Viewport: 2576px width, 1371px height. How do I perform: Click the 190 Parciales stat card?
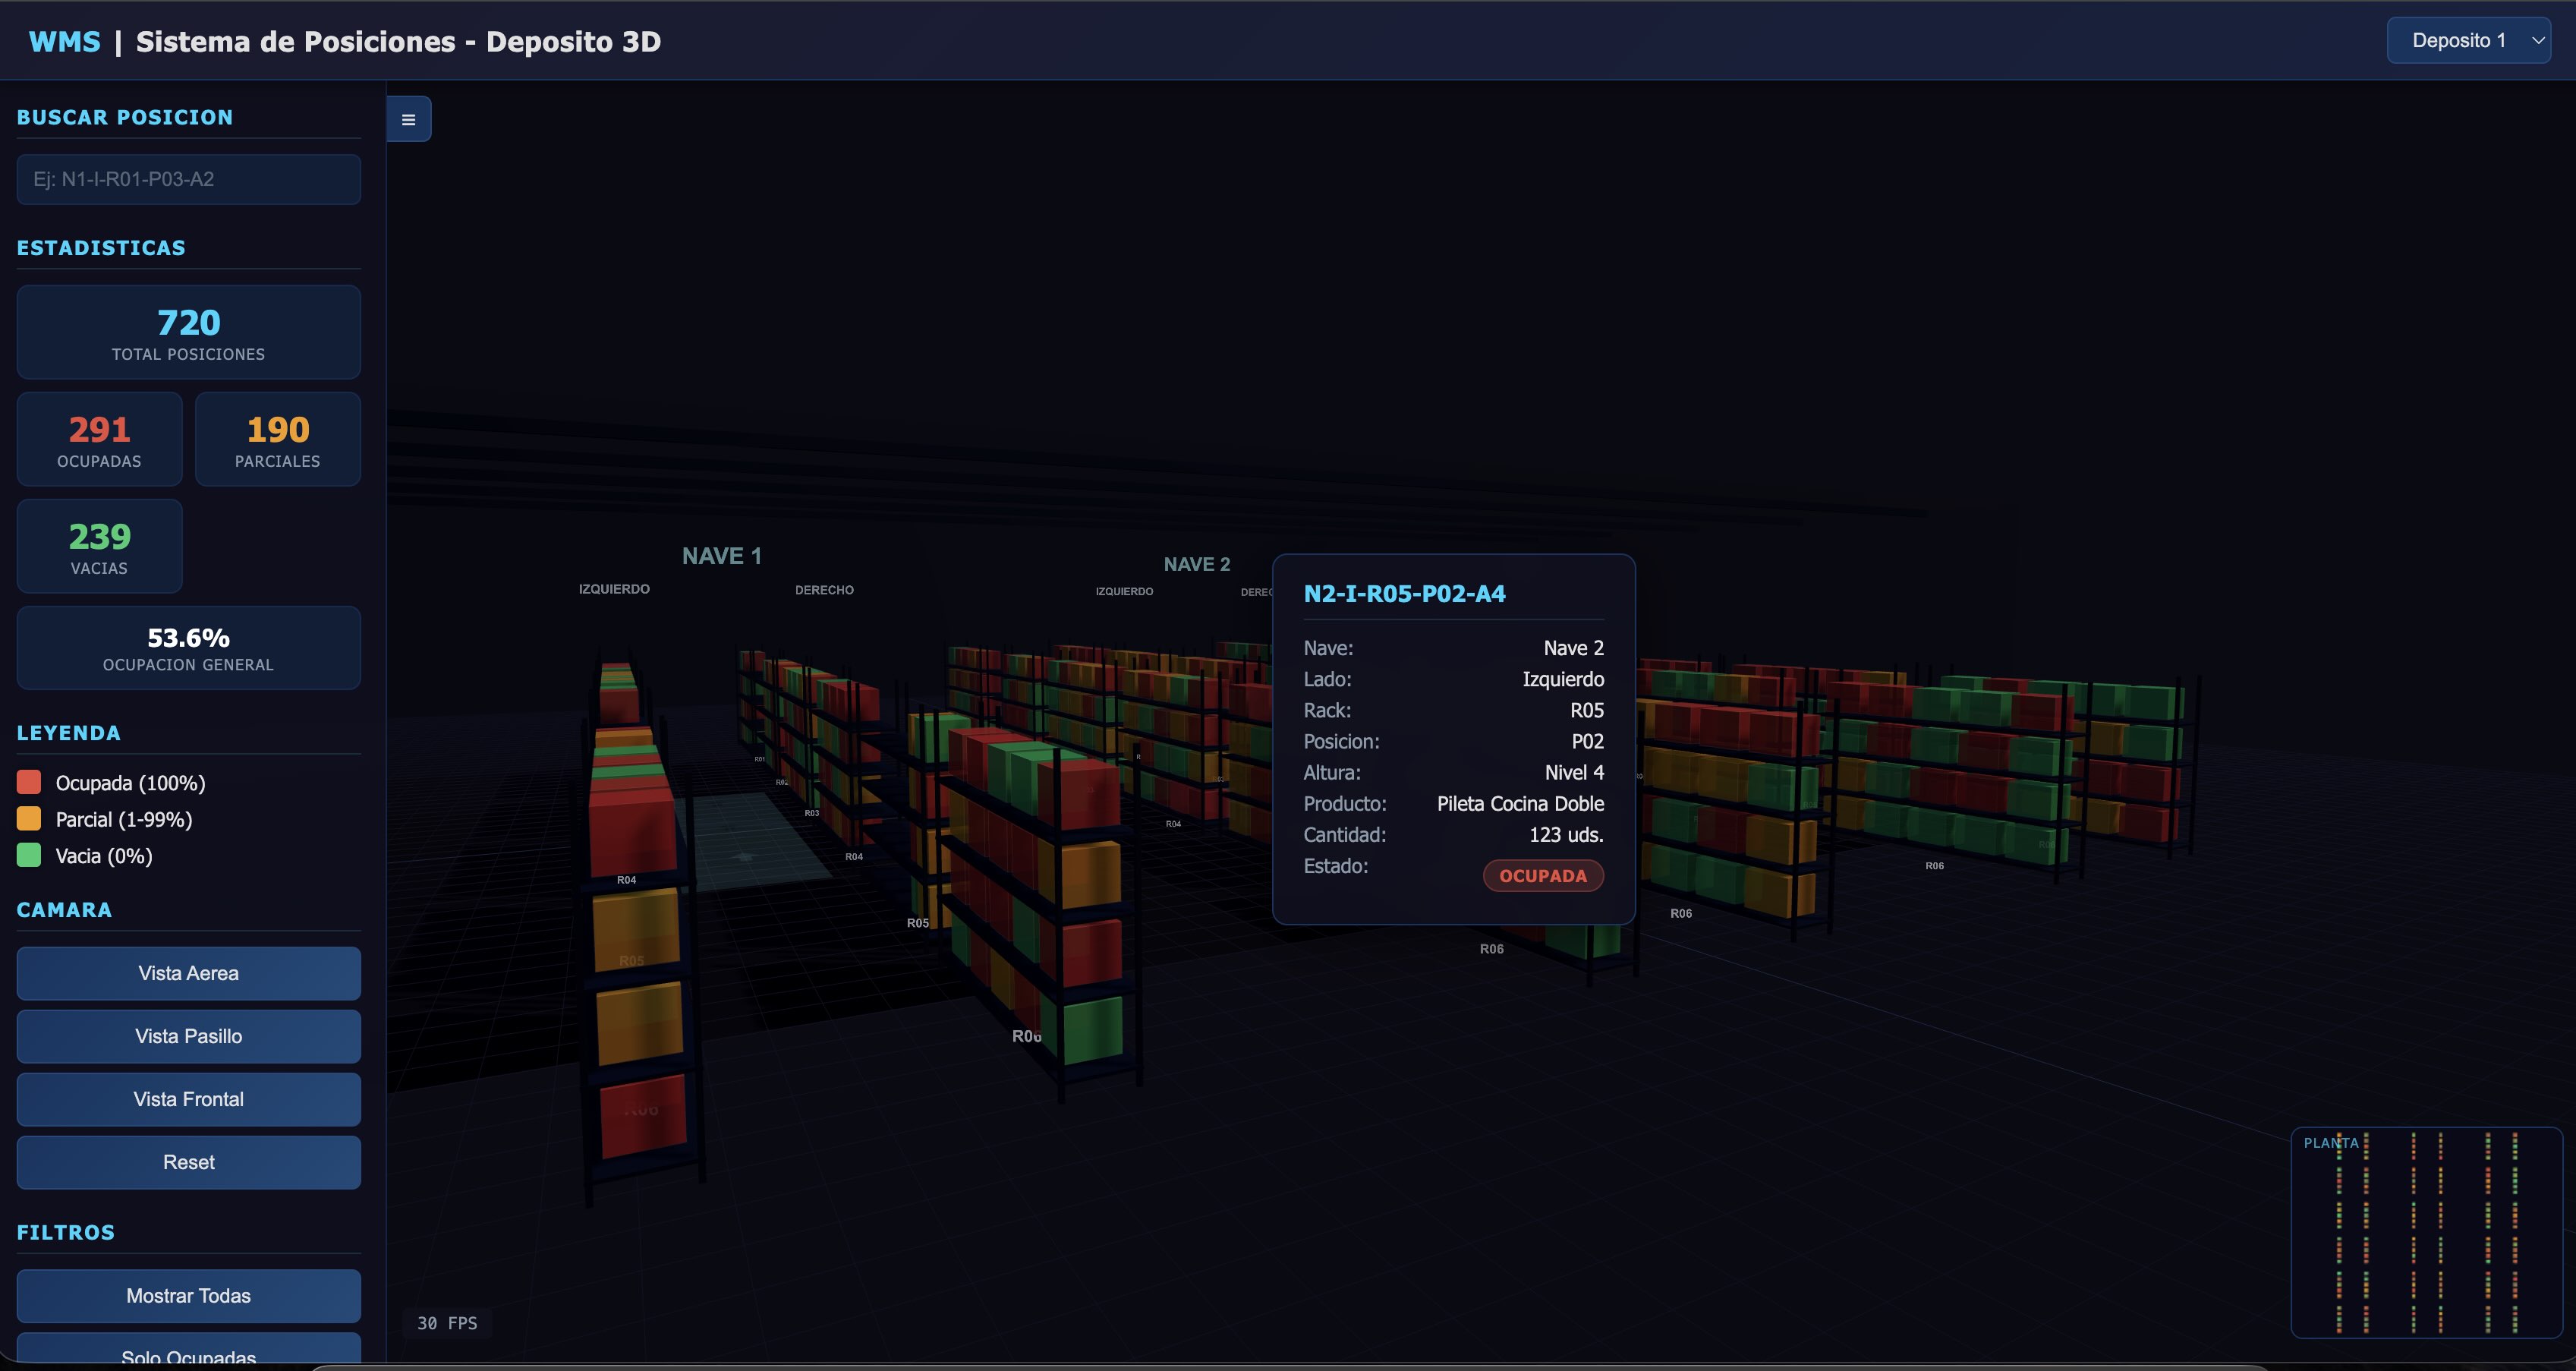point(277,439)
